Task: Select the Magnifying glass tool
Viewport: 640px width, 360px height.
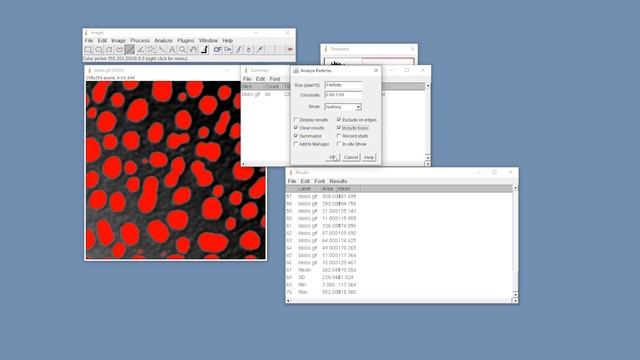Action: tap(182, 50)
